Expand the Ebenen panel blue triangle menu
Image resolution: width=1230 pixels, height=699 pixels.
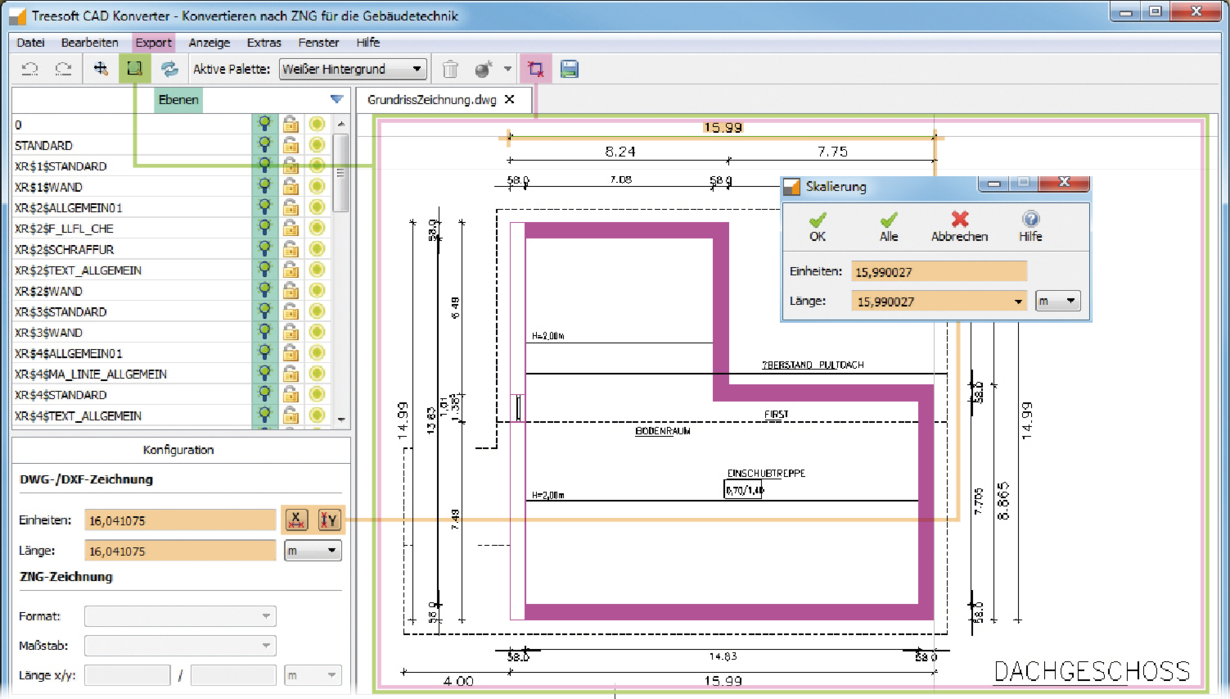tap(336, 99)
